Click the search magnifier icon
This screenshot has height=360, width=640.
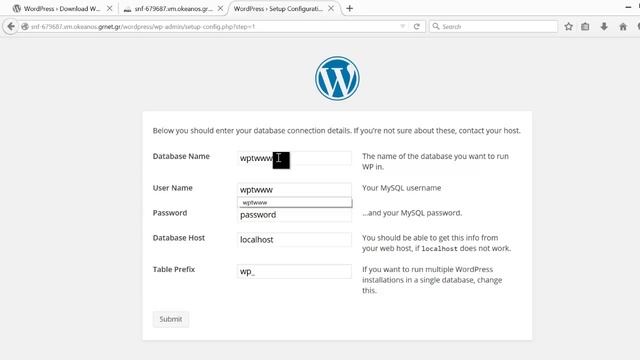pyautogui.click(x=436, y=27)
